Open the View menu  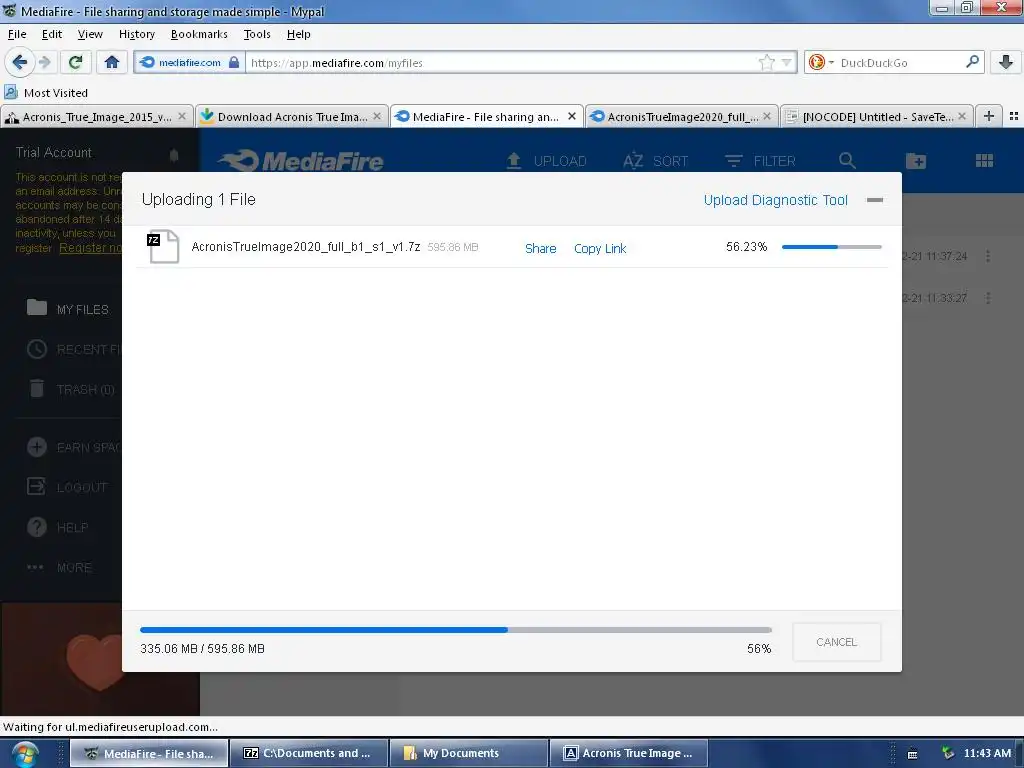(90, 34)
